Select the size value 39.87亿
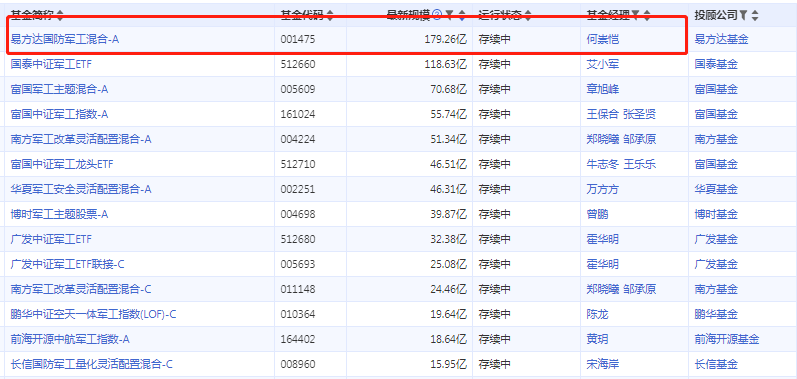The image size is (797, 379). (448, 214)
